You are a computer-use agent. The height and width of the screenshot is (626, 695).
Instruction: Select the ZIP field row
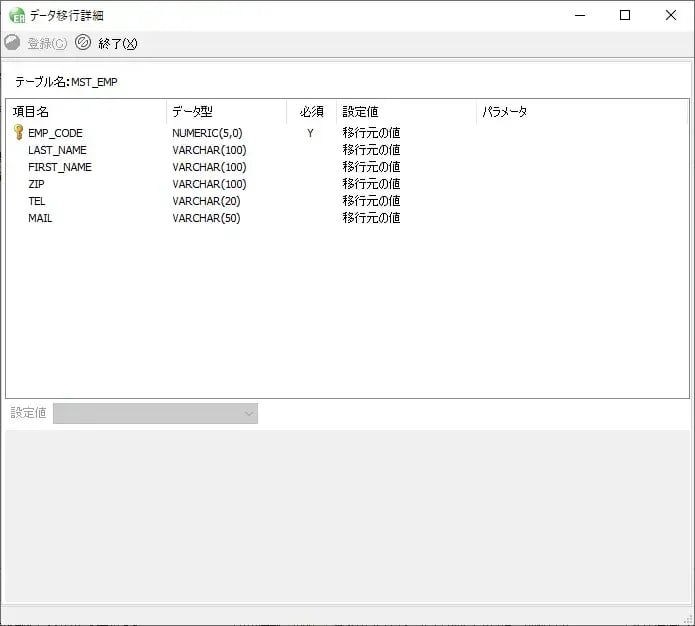(x=36, y=184)
